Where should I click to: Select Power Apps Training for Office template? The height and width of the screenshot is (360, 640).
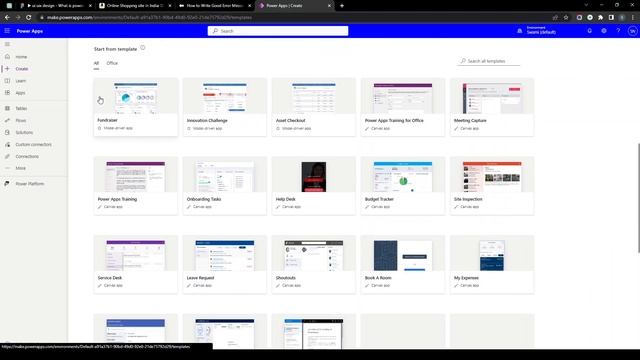(403, 107)
